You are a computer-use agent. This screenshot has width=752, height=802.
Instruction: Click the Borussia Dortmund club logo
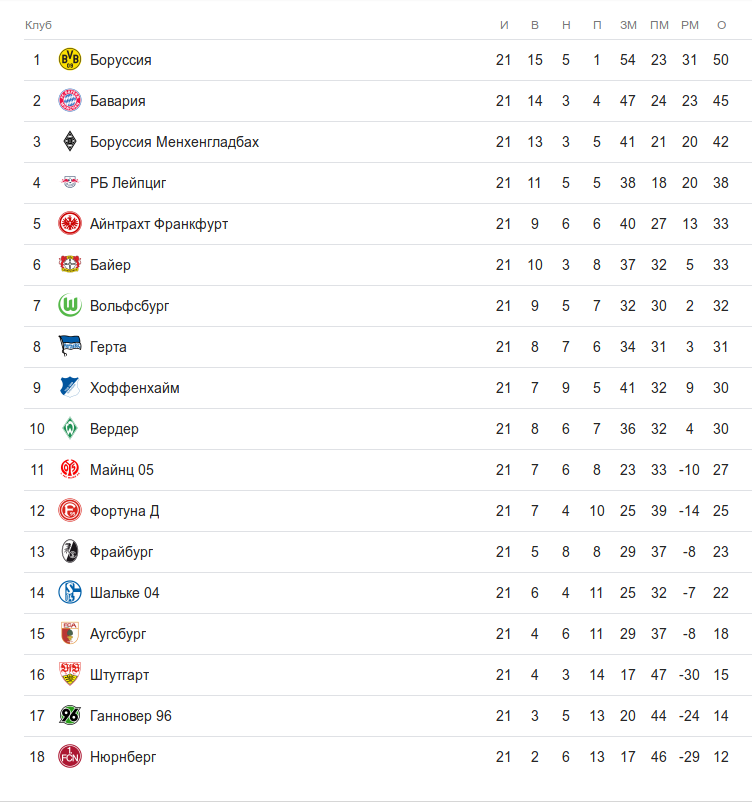coord(69,60)
